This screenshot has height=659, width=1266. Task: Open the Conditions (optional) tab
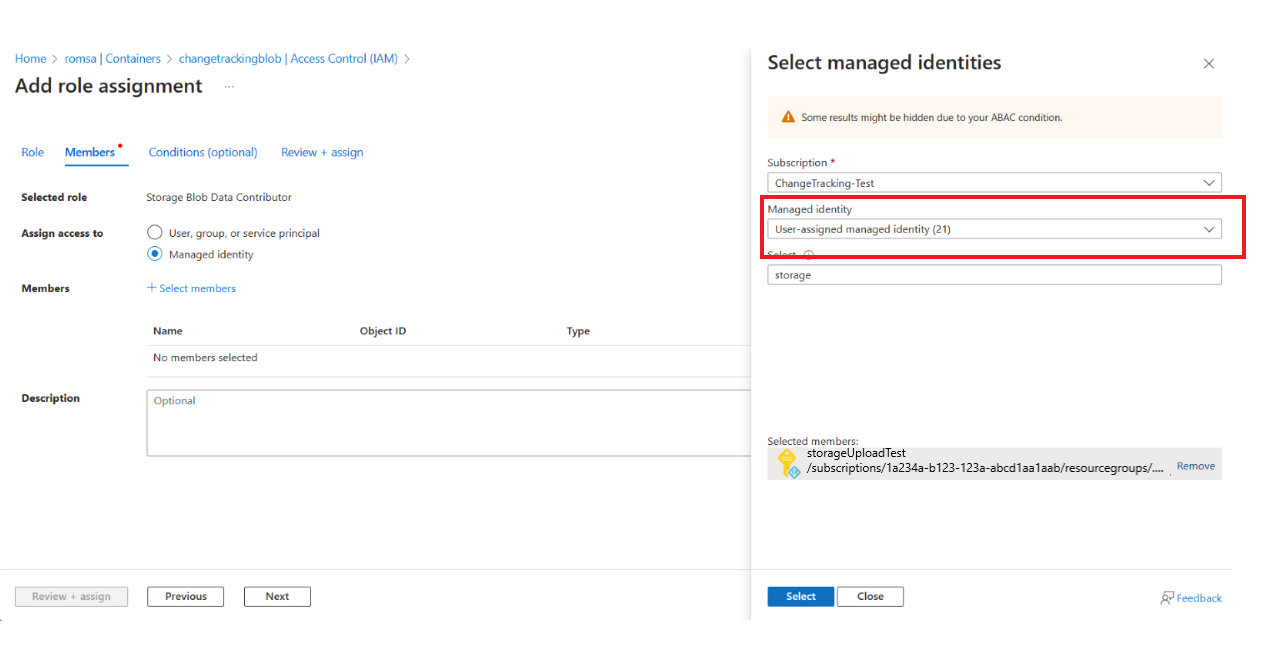[x=203, y=152]
